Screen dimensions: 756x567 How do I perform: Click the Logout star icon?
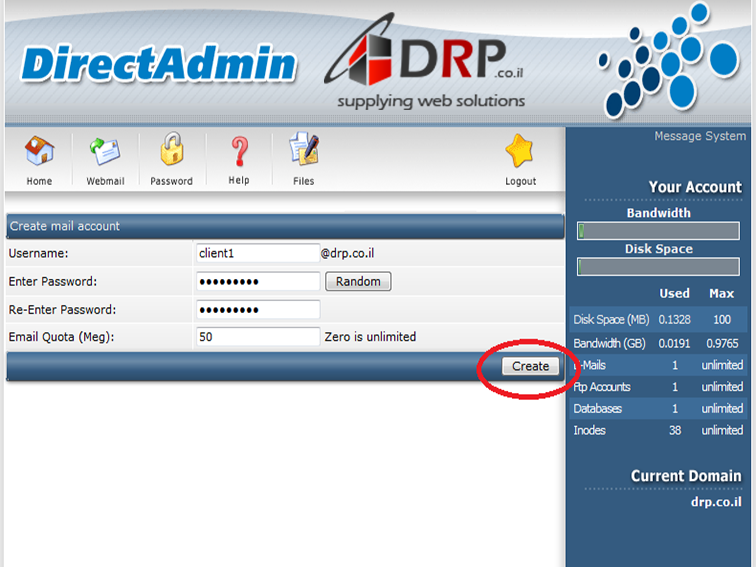520,152
